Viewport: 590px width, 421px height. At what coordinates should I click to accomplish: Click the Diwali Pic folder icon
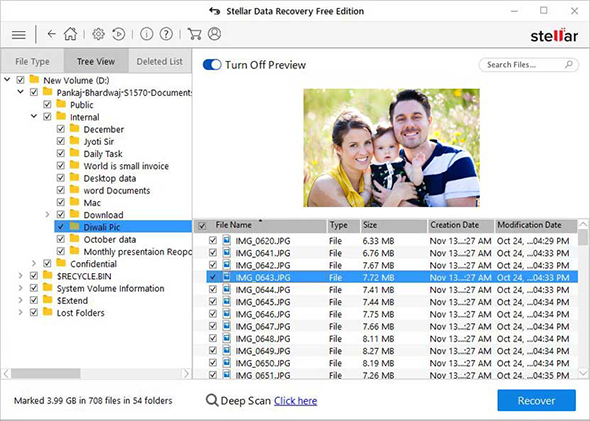(x=75, y=226)
